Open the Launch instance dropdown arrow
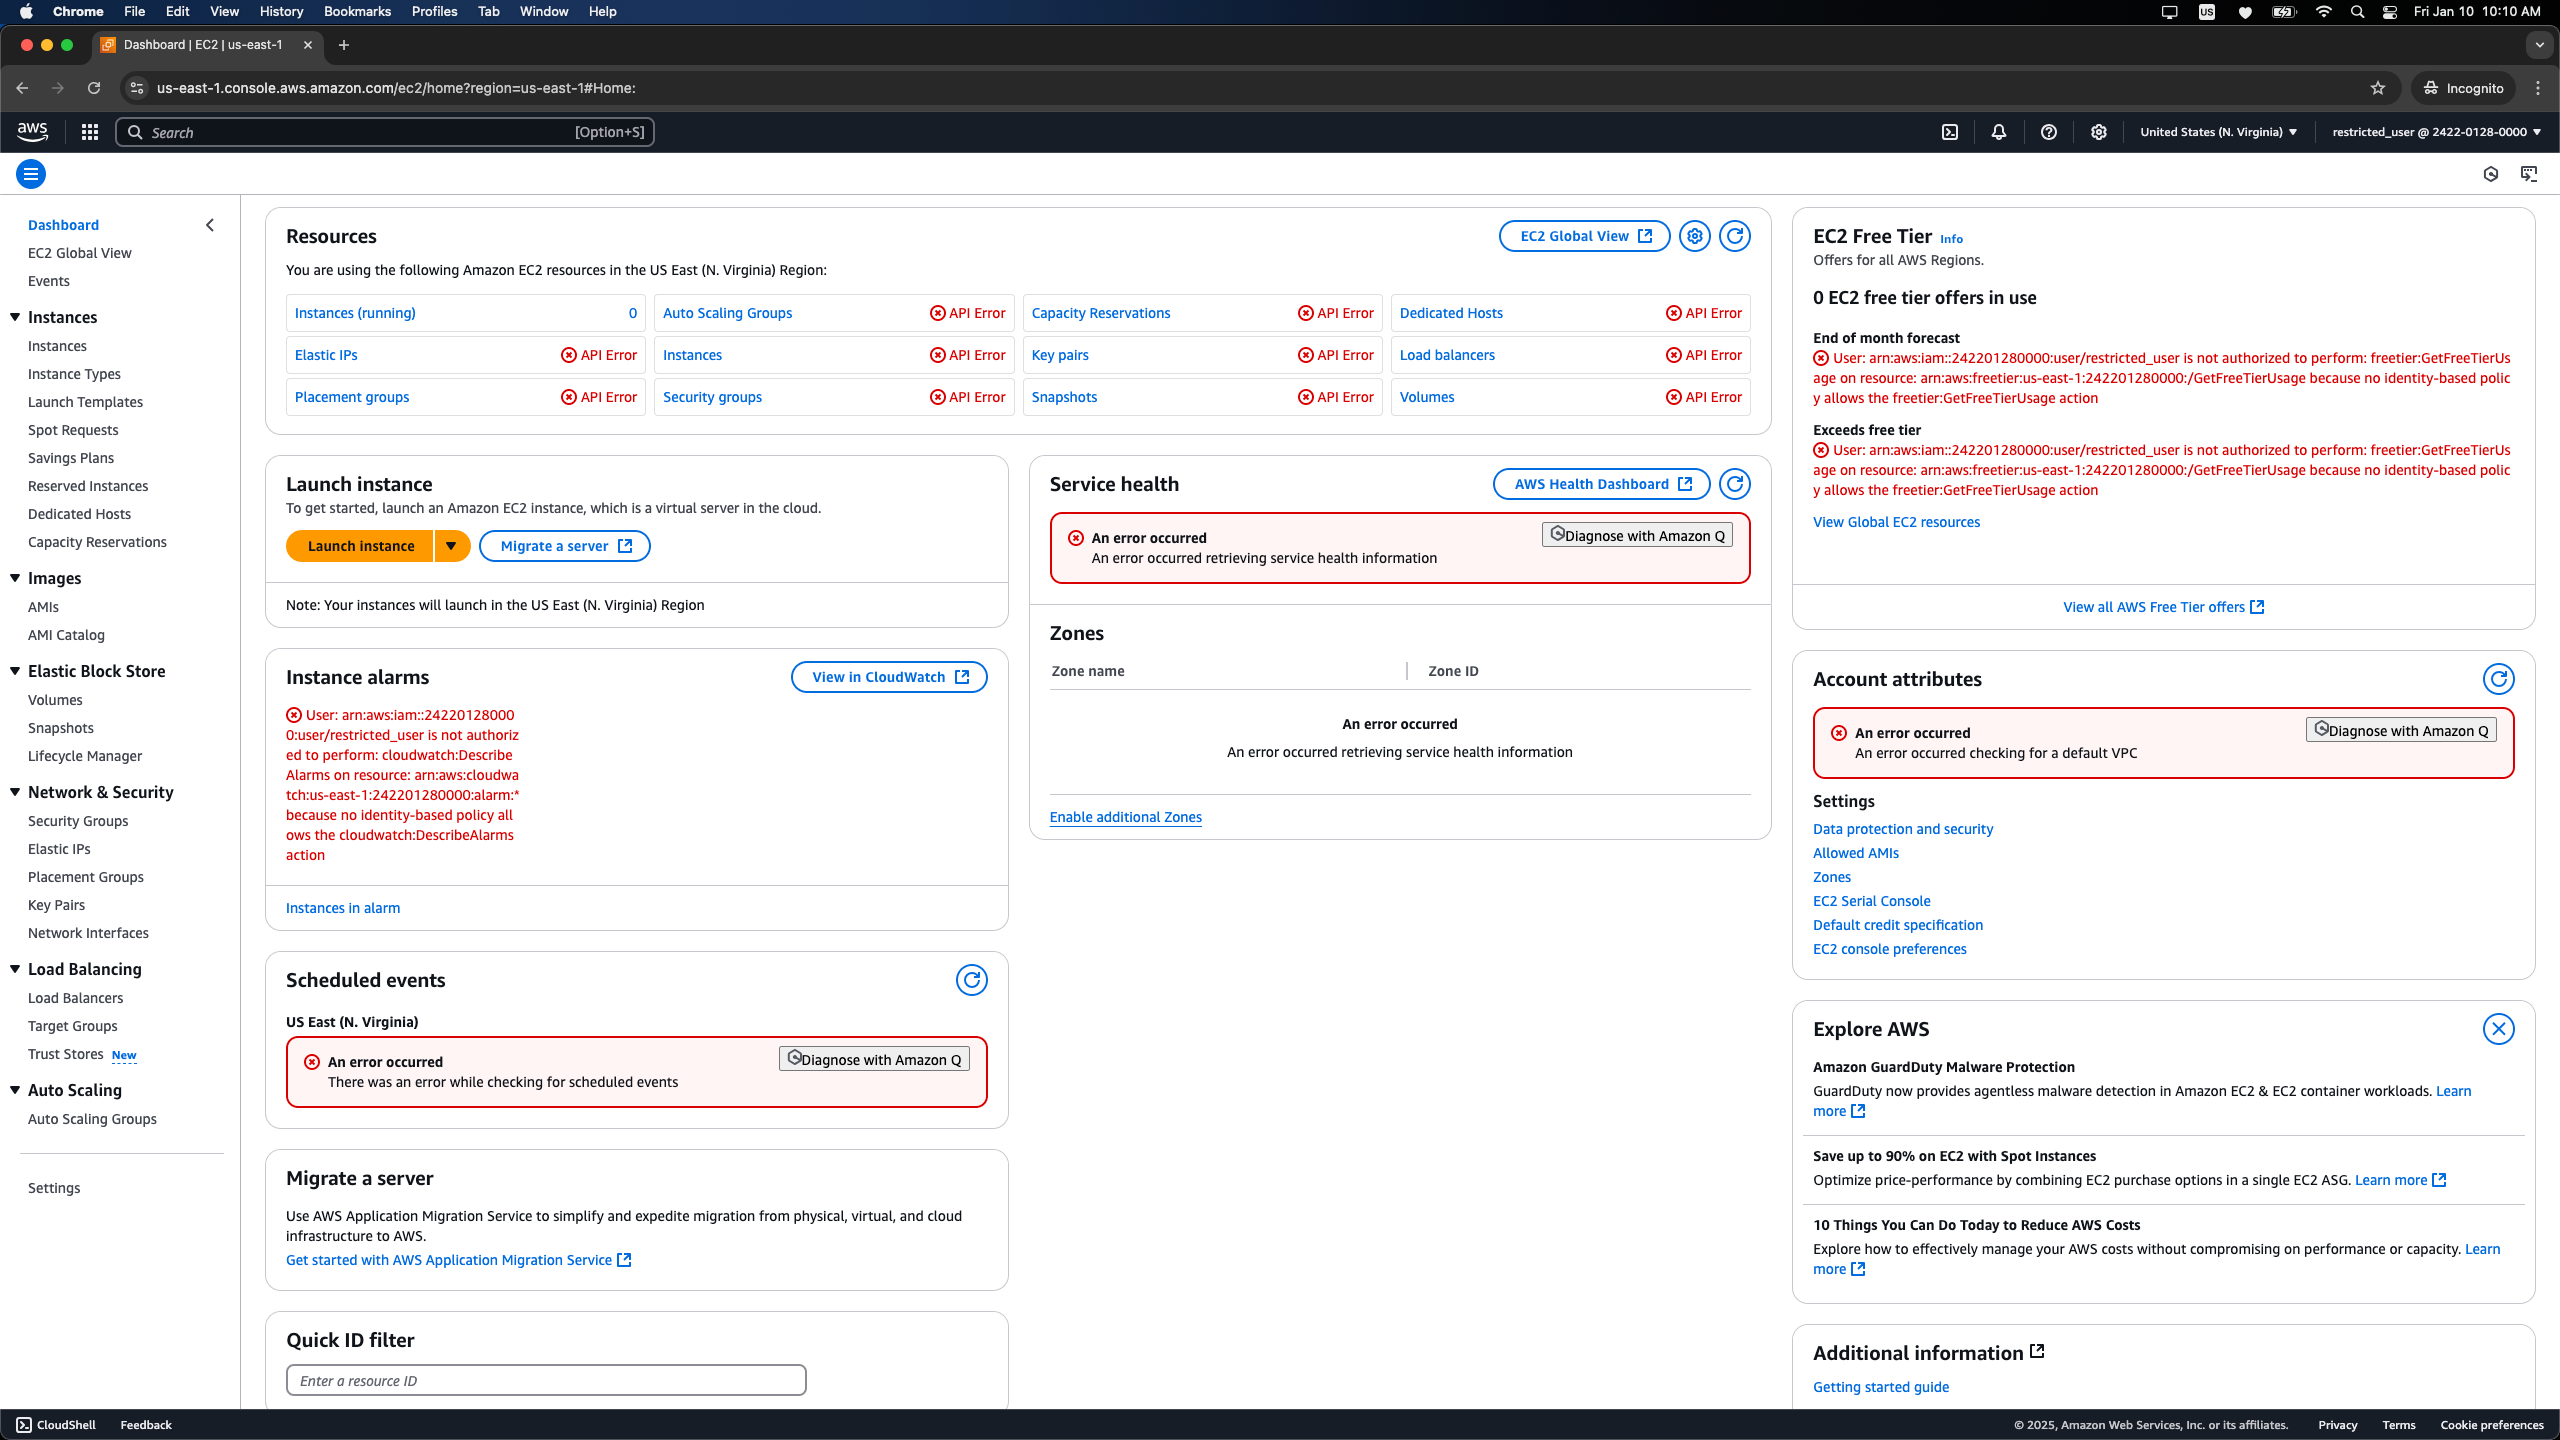Screen dimensions: 2560x1440 tap(452, 546)
